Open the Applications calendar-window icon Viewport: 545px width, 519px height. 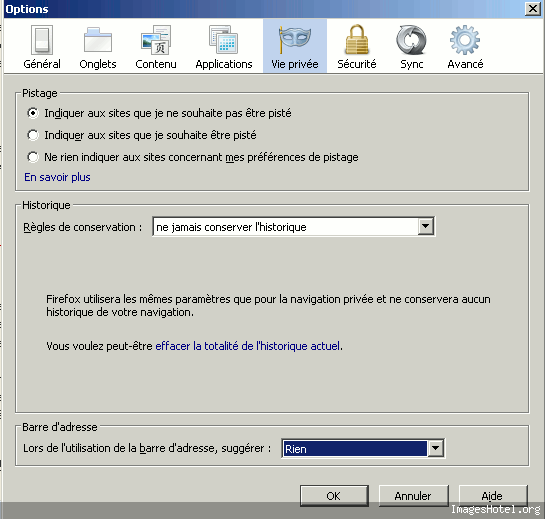223,40
